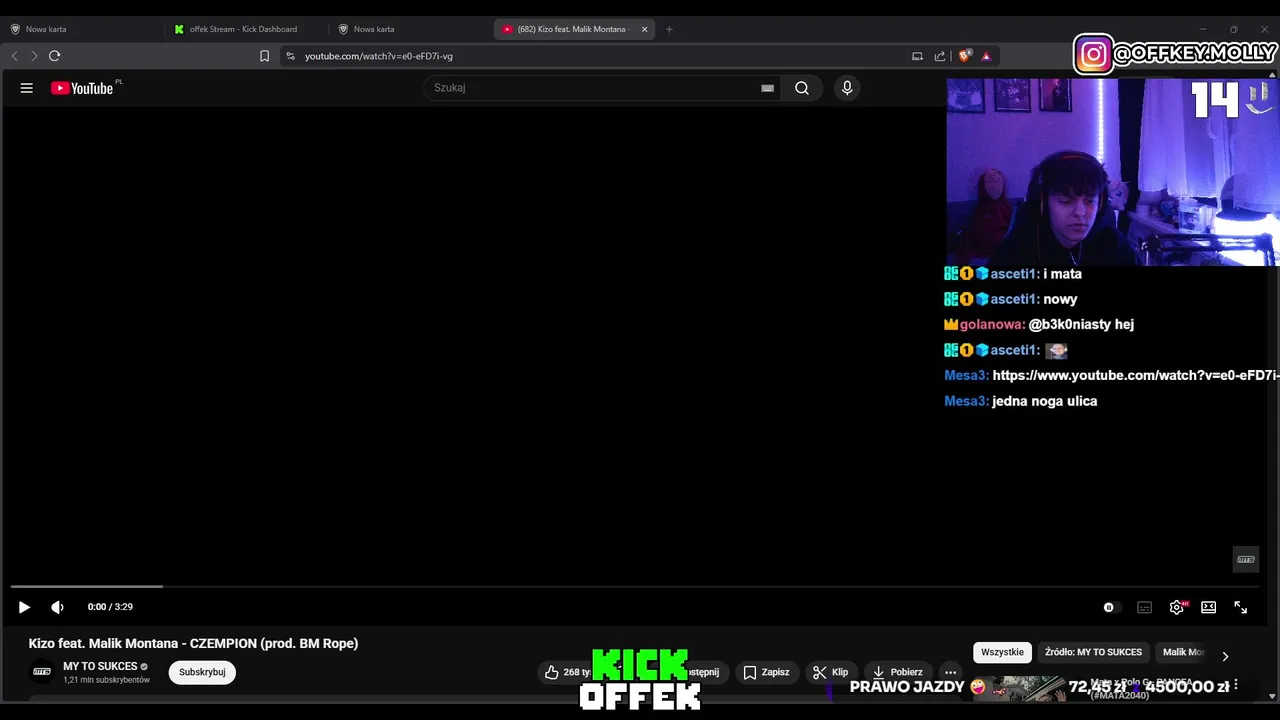Open site settings icon in address bar

[x=291, y=56]
